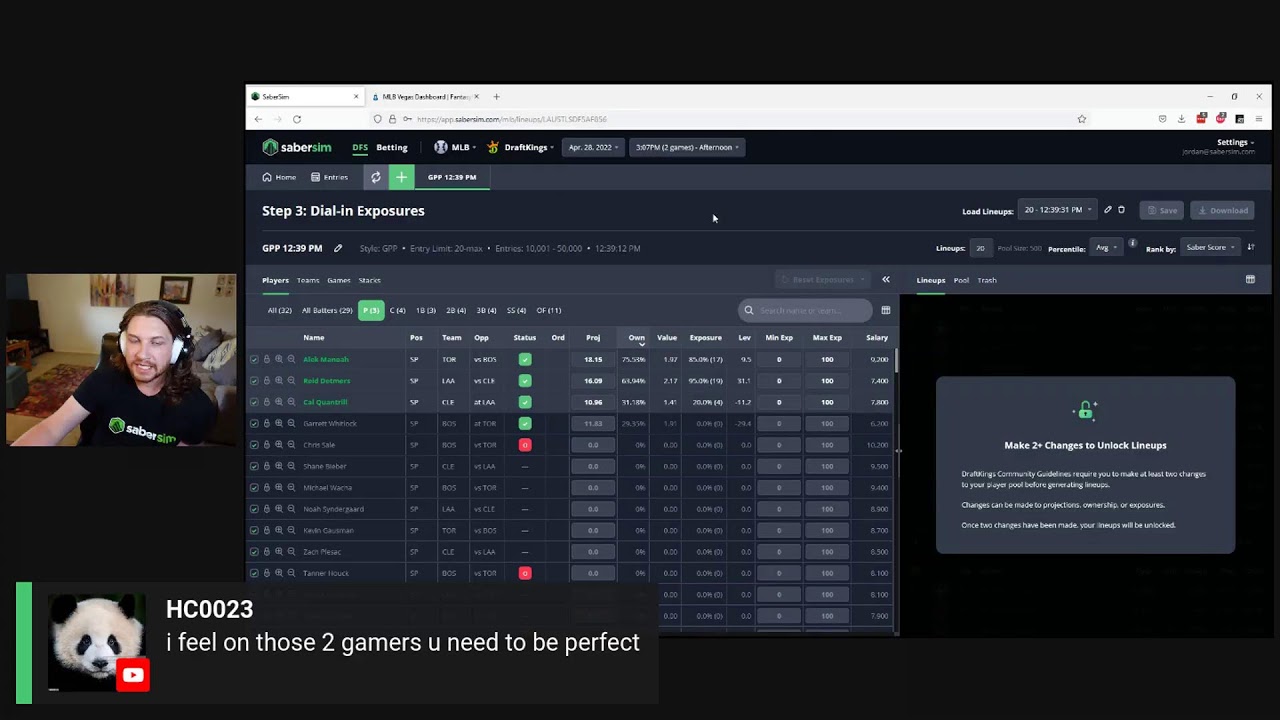This screenshot has height=720, width=1280.
Task: Click Alek Manoah projection field 18.15
Action: 593,359
